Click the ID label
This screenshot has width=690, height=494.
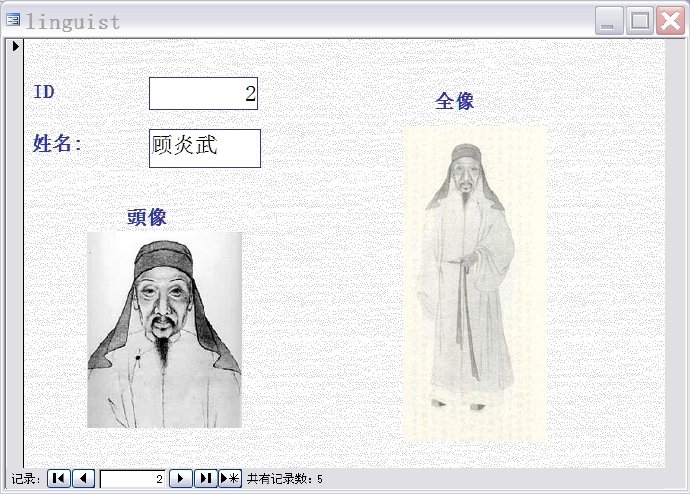tap(44, 92)
